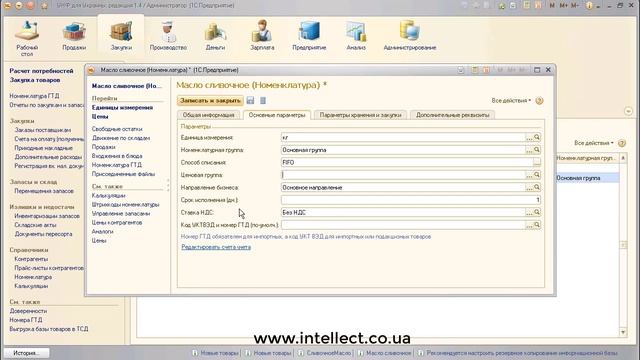
Task: Open the Все действия menu in item form
Action: pyautogui.click(x=511, y=100)
